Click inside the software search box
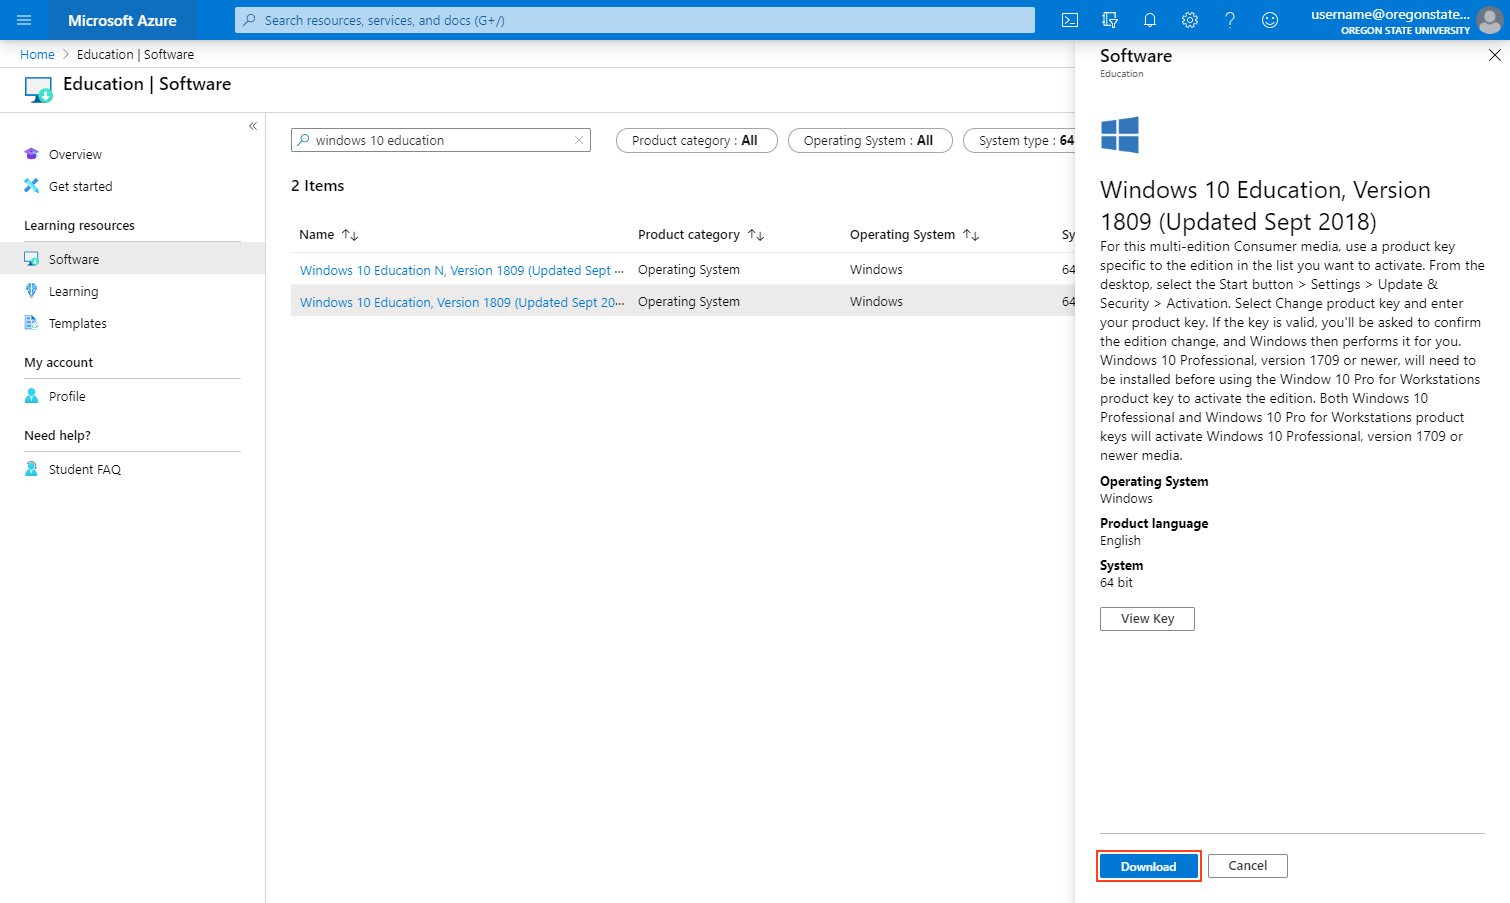 point(440,140)
